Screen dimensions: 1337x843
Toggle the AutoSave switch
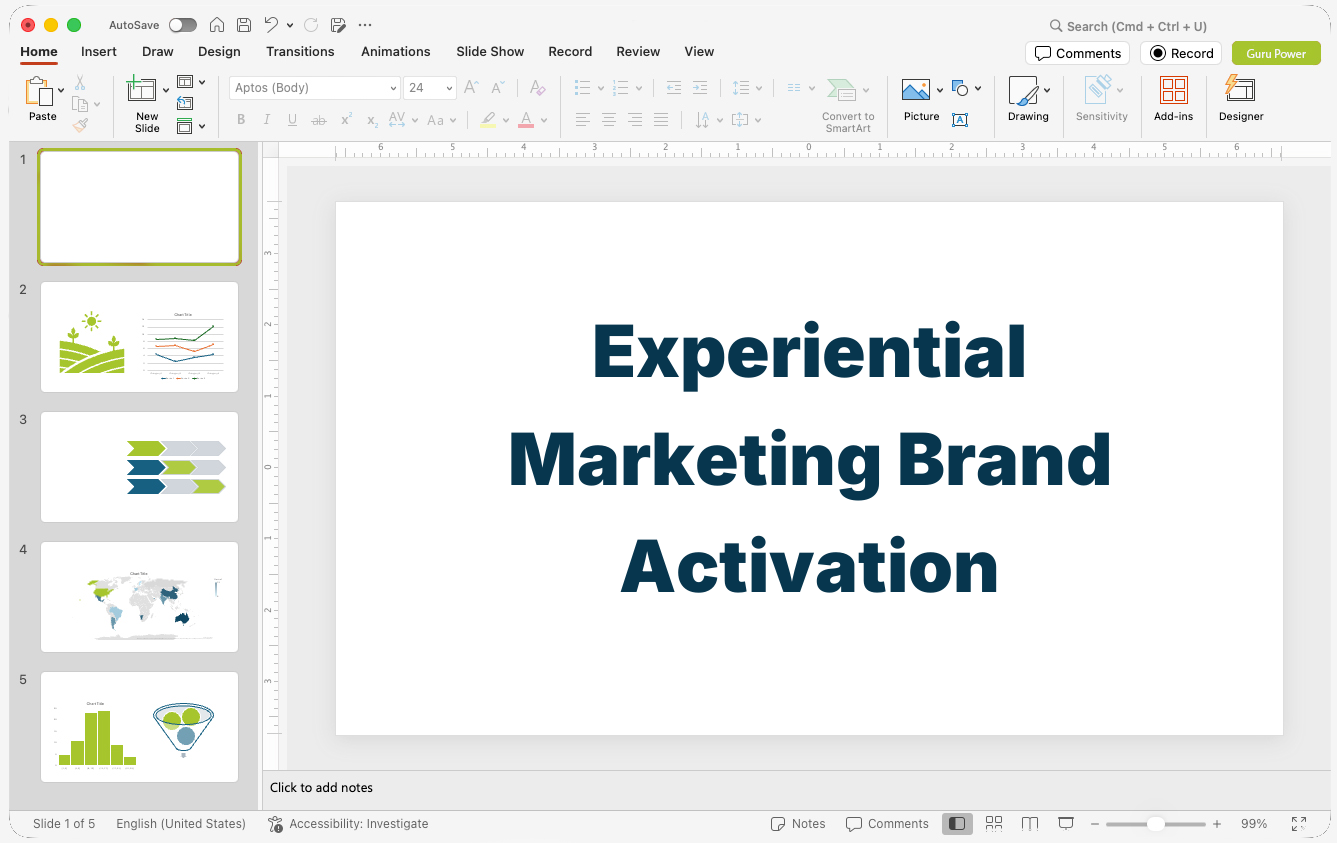coord(183,25)
